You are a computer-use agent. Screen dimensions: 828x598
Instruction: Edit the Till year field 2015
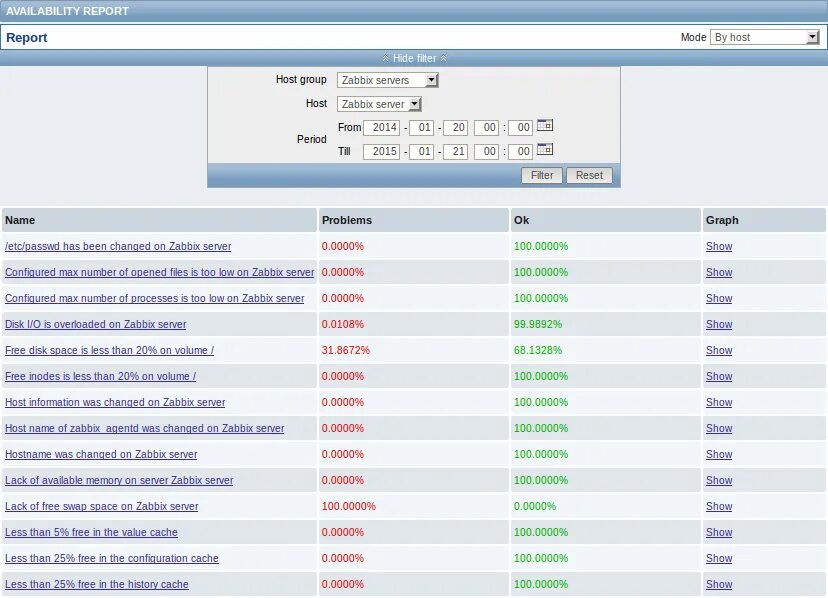click(382, 152)
